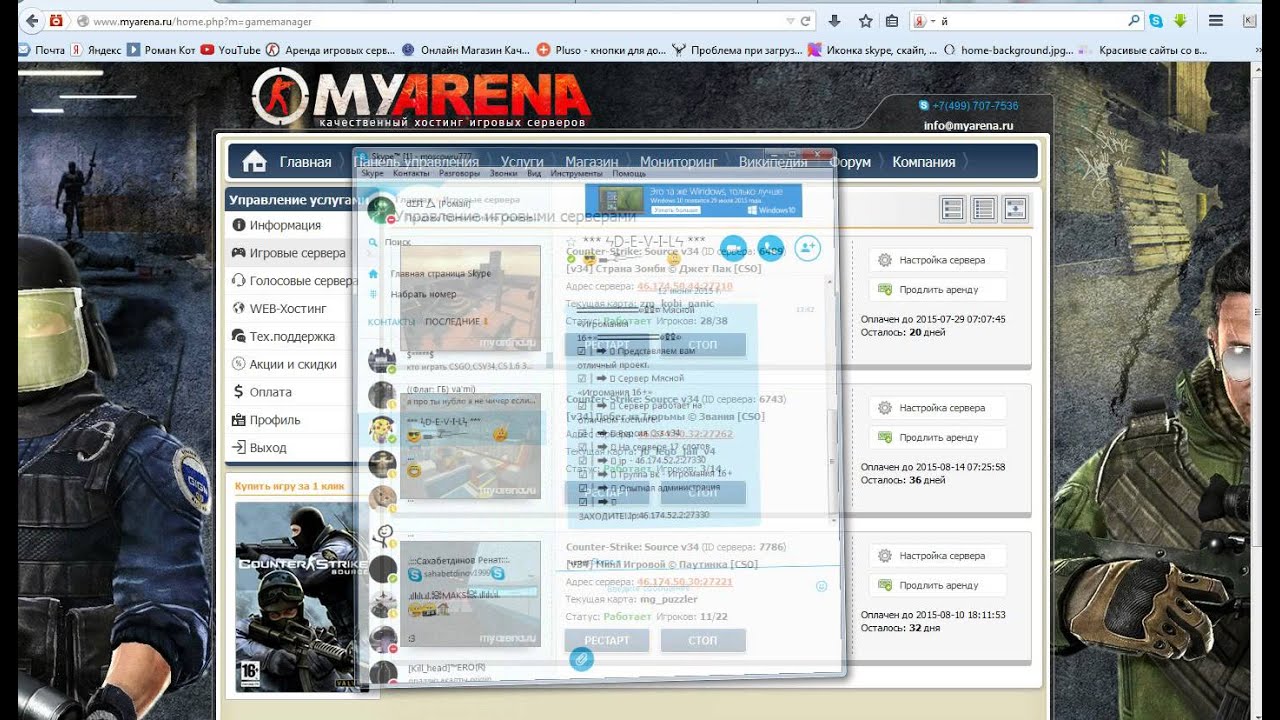This screenshot has width=1280, height=720.
Task: Click Настройка сервера for server expiring 2015-07-29
Action: click(936, 260)
